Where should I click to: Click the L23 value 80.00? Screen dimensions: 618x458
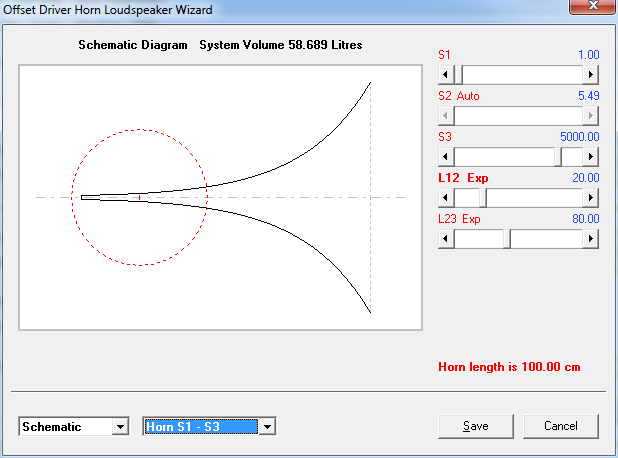(x=586, y=219)
